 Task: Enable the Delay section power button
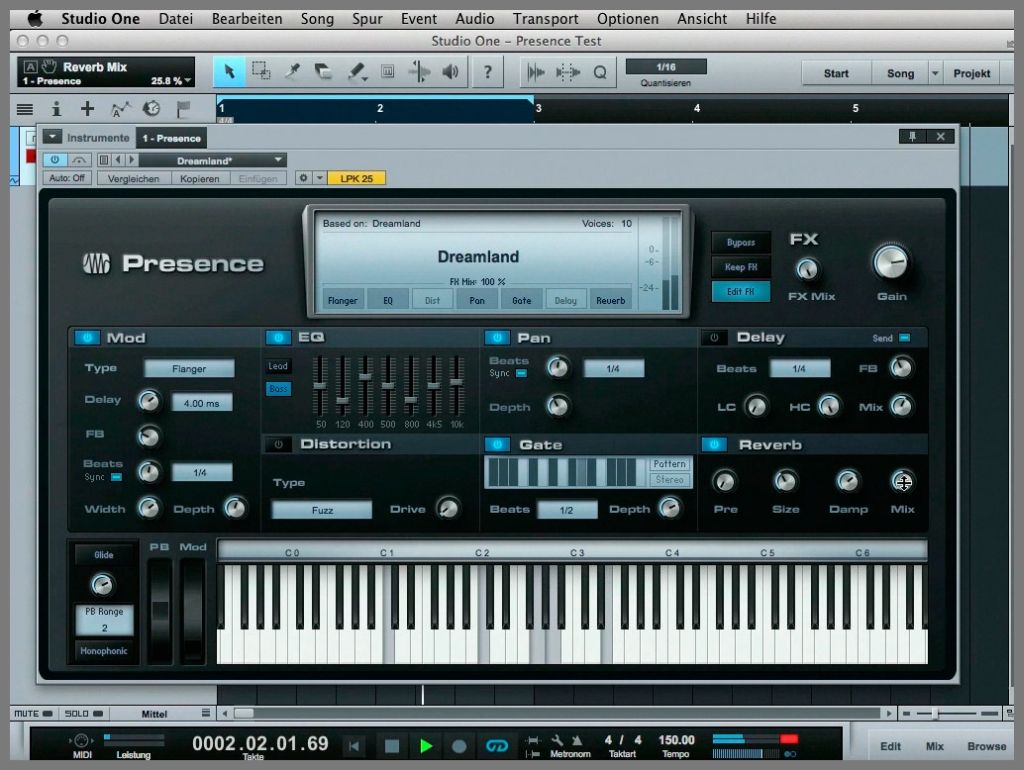(x=714, y=337)
